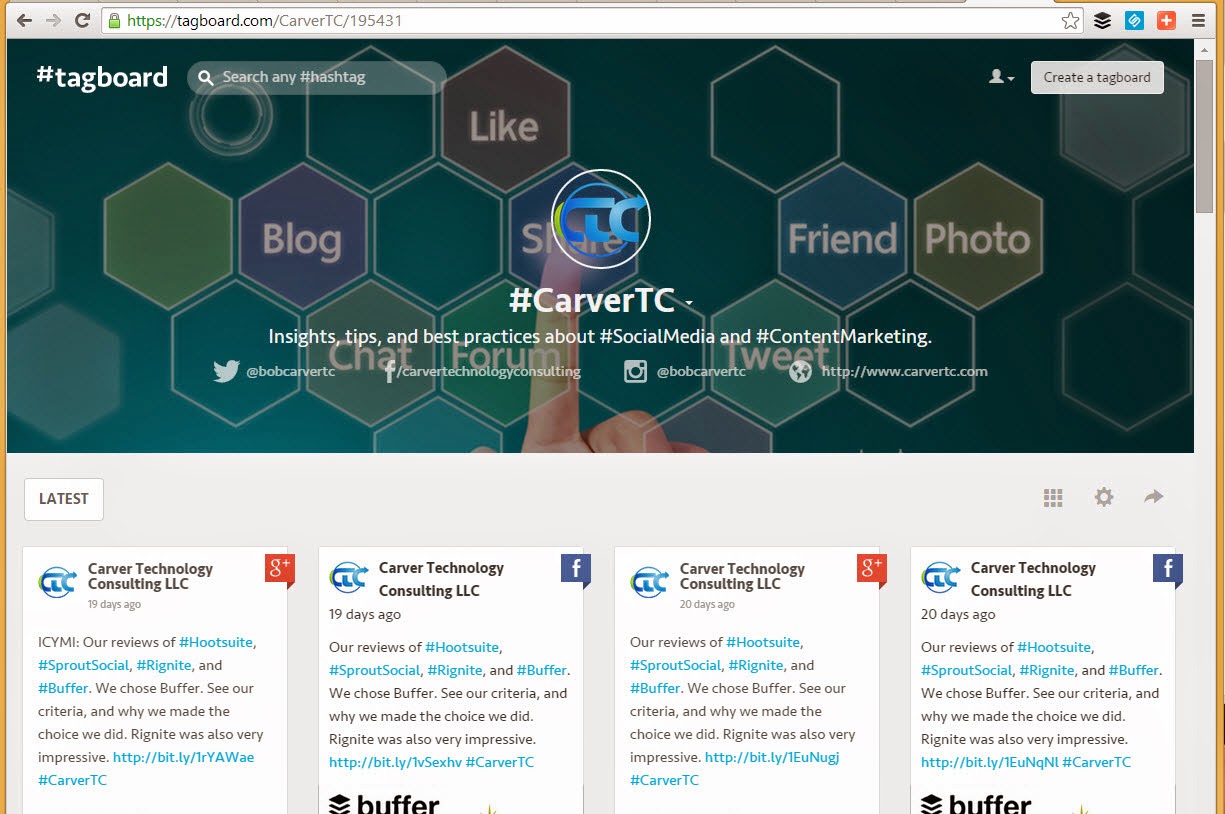Click the Search any #hashtag field
The image size is (1225, 814).
[317, 77]
